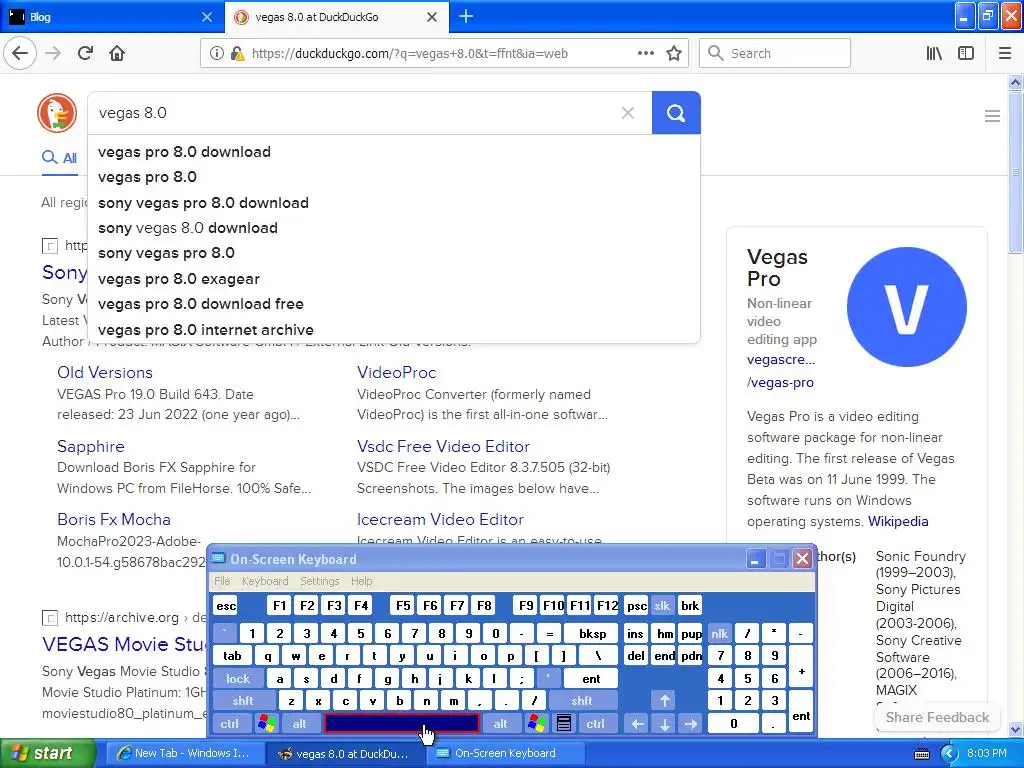1024x768 pixels.
Task: Open the Firefox hamburger menu
Action: [x=1005, y=53]
